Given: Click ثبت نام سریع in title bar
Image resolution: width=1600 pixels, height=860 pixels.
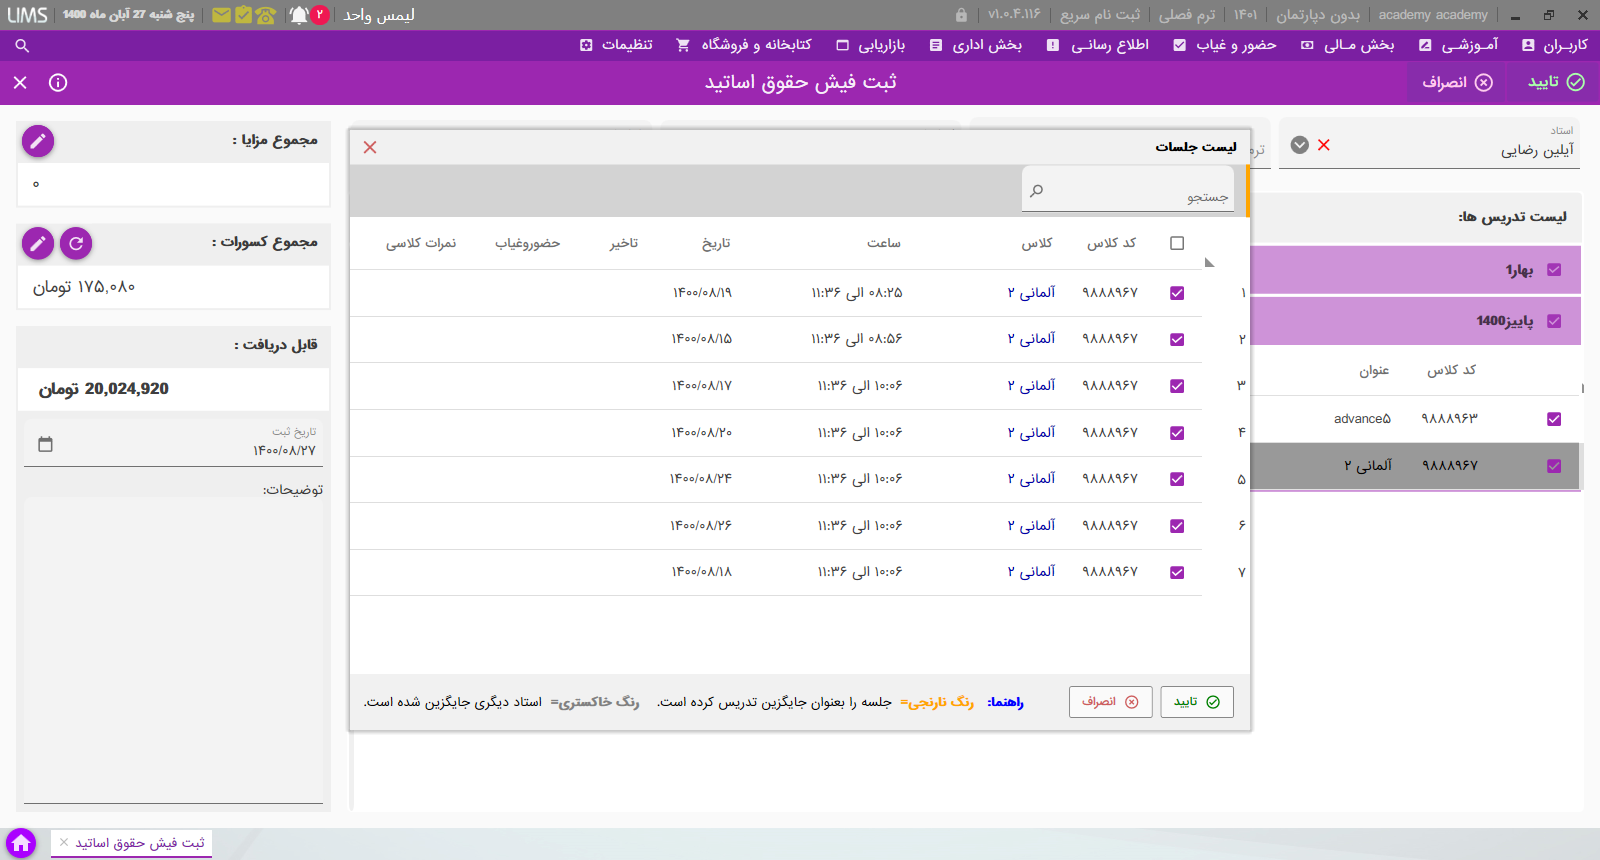Looking at the screenshot, I should [x=1100, y=15].
